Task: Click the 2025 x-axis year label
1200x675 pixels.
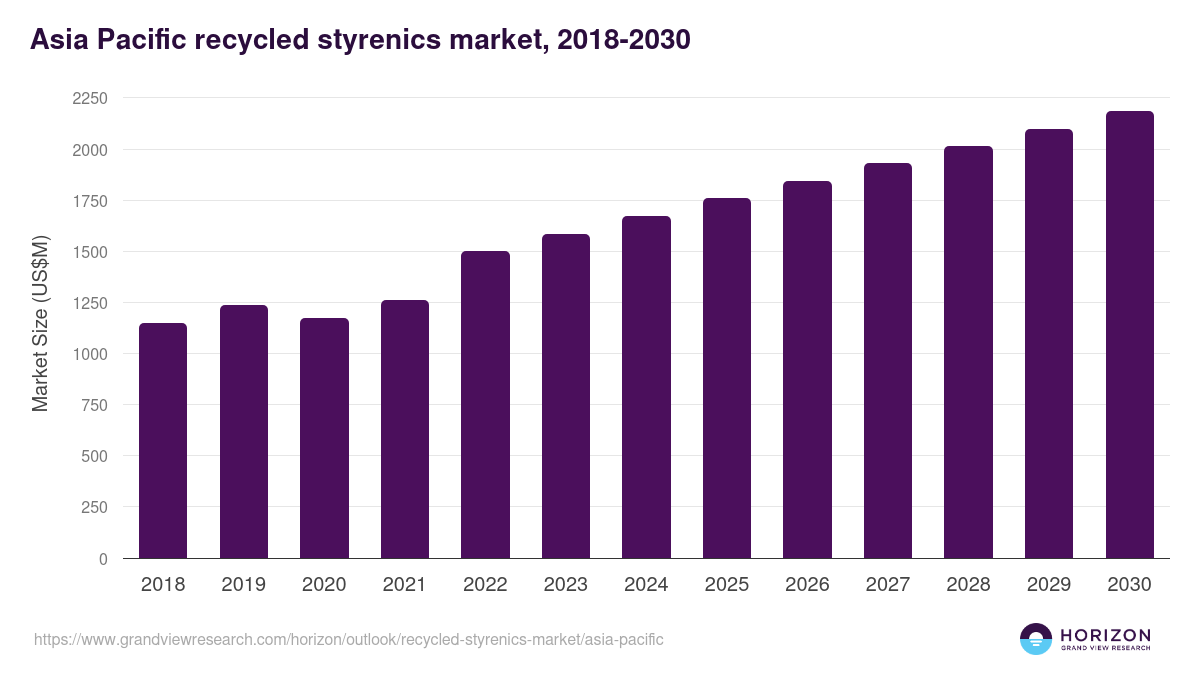Action: coord(727,585)
